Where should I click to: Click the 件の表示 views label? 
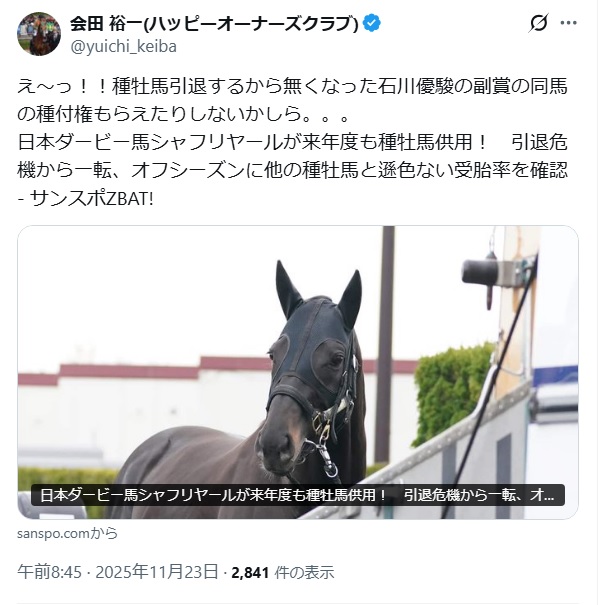(x=304, y=573)
